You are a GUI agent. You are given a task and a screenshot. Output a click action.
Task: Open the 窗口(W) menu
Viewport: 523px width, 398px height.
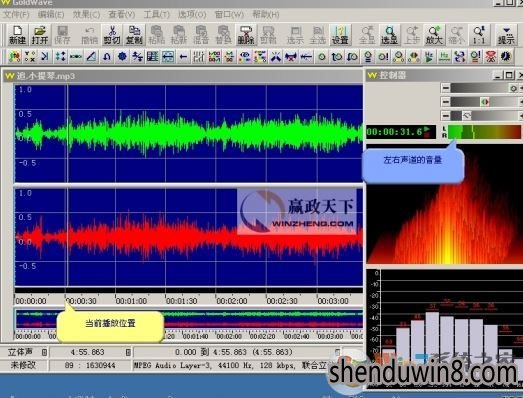(229, 14)
